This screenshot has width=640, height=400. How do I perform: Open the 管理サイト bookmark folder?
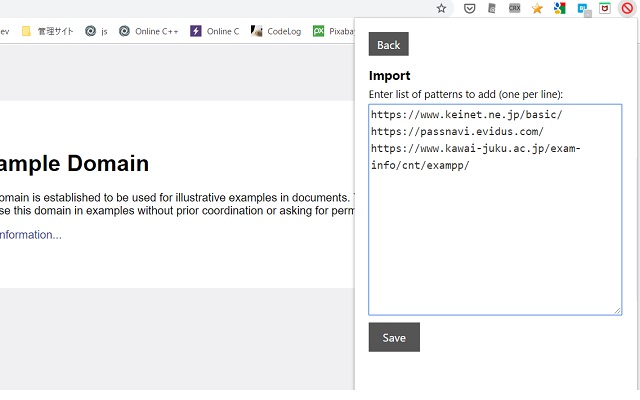[x=47, y=31]
